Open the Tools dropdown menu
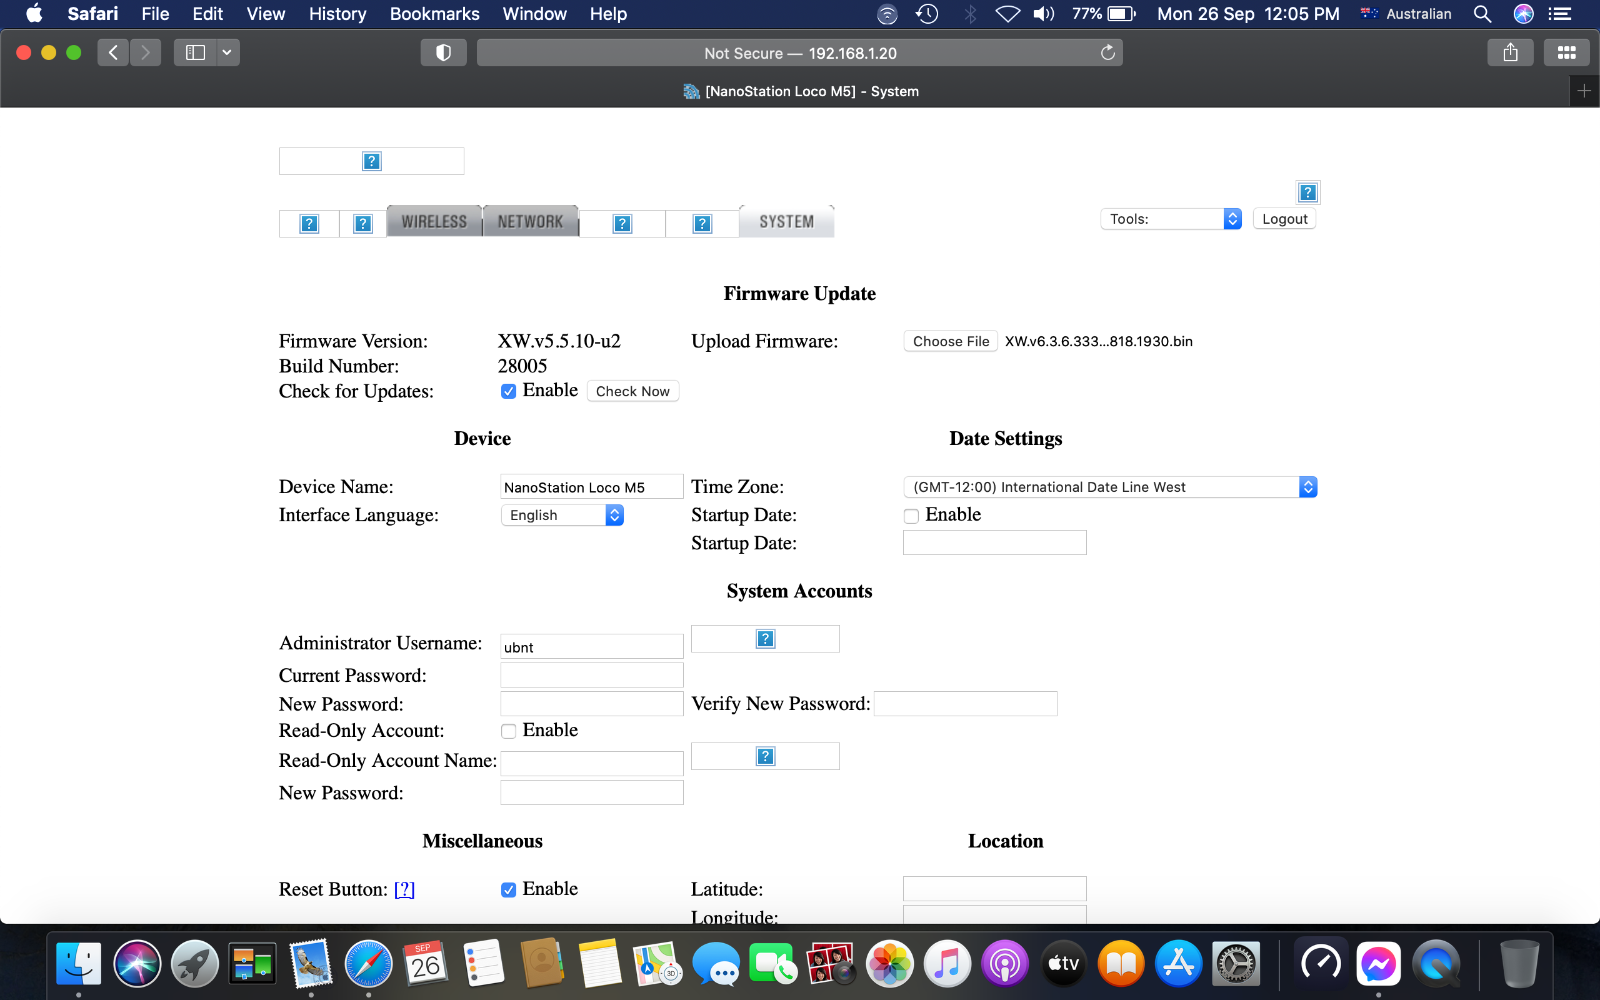The height and width of the screenshot is (1000, 1600). point(1170,219)
